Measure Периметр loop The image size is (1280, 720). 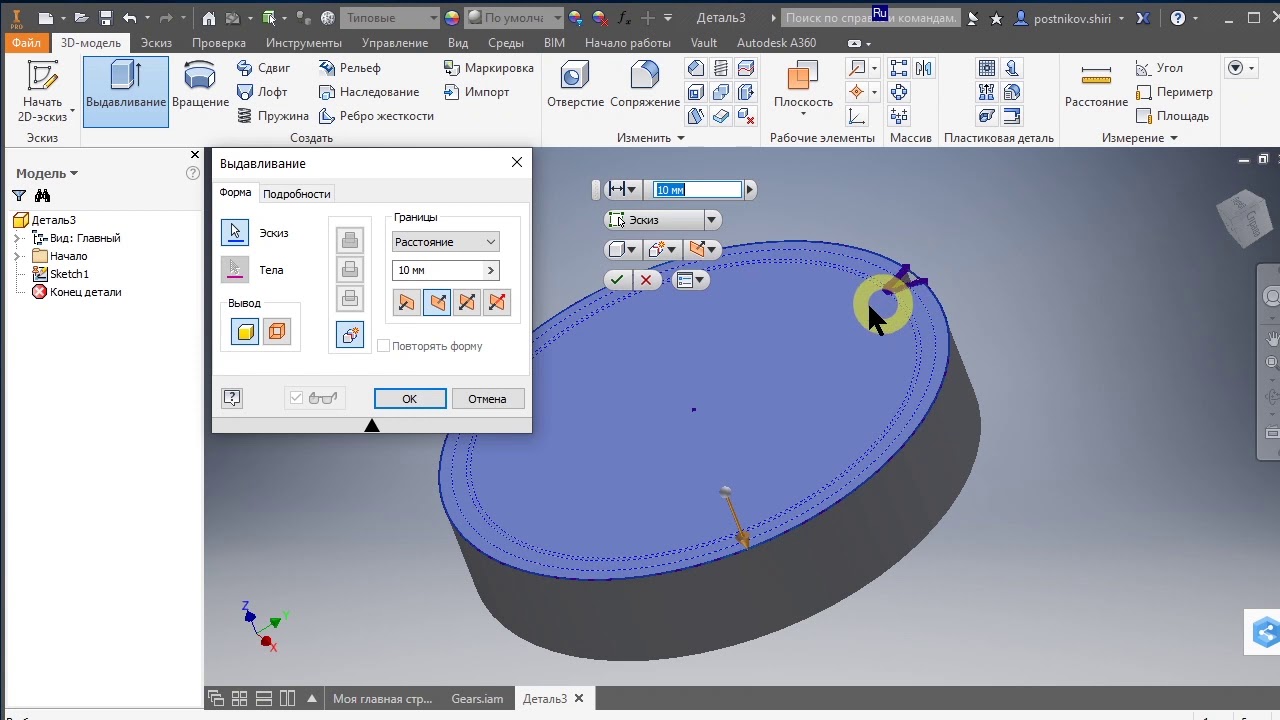1174,92
